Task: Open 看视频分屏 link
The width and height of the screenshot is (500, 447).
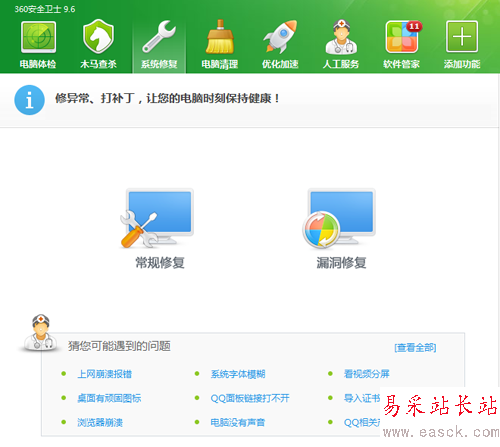Action: pos(367,374)
